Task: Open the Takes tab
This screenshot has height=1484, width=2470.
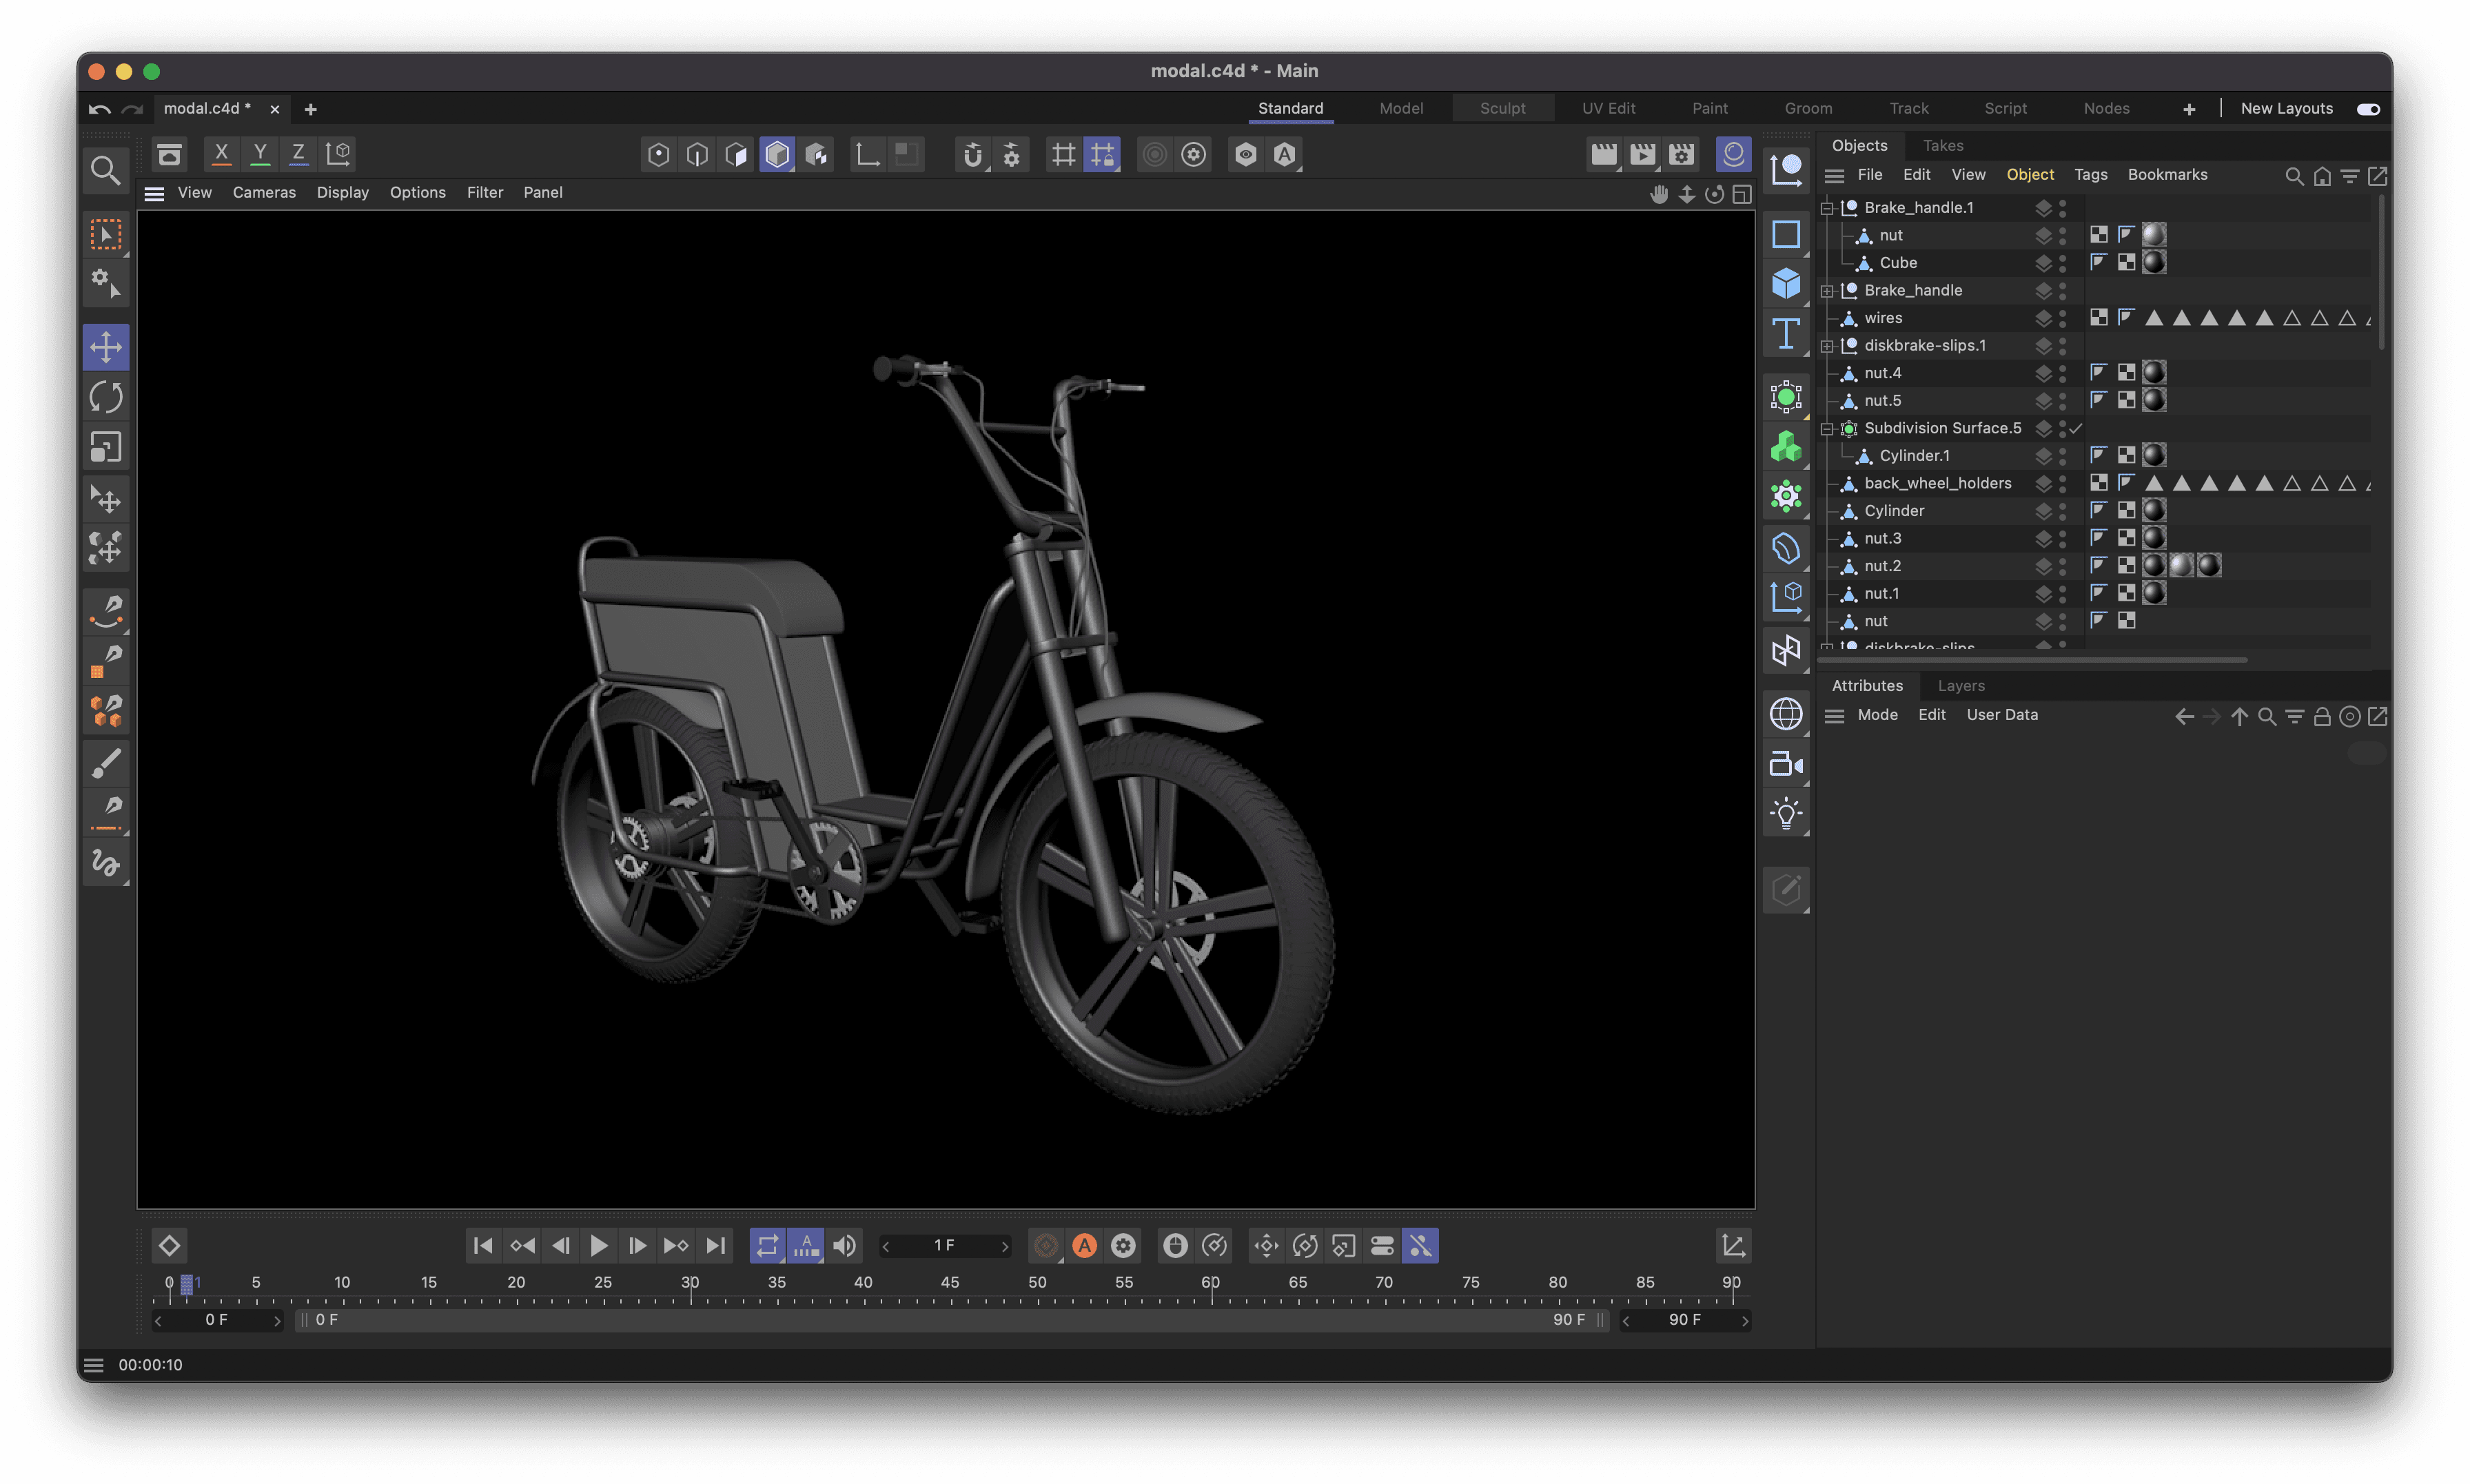Action: pyautogui.click(x=1943, y=145)
